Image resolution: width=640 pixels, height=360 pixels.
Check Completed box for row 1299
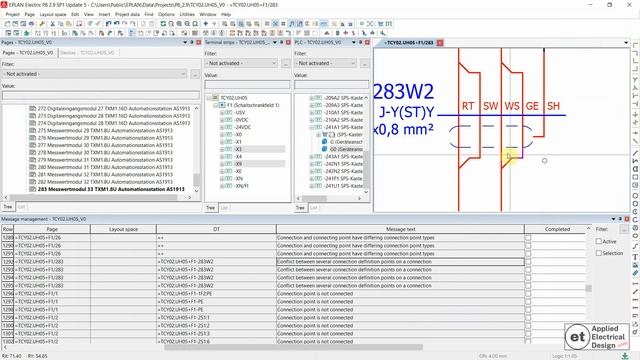point(528,318)
